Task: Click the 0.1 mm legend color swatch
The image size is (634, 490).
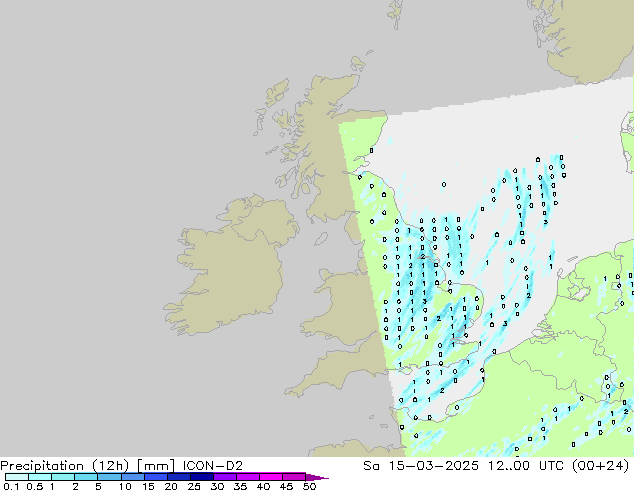Action: tap(16, 477)
